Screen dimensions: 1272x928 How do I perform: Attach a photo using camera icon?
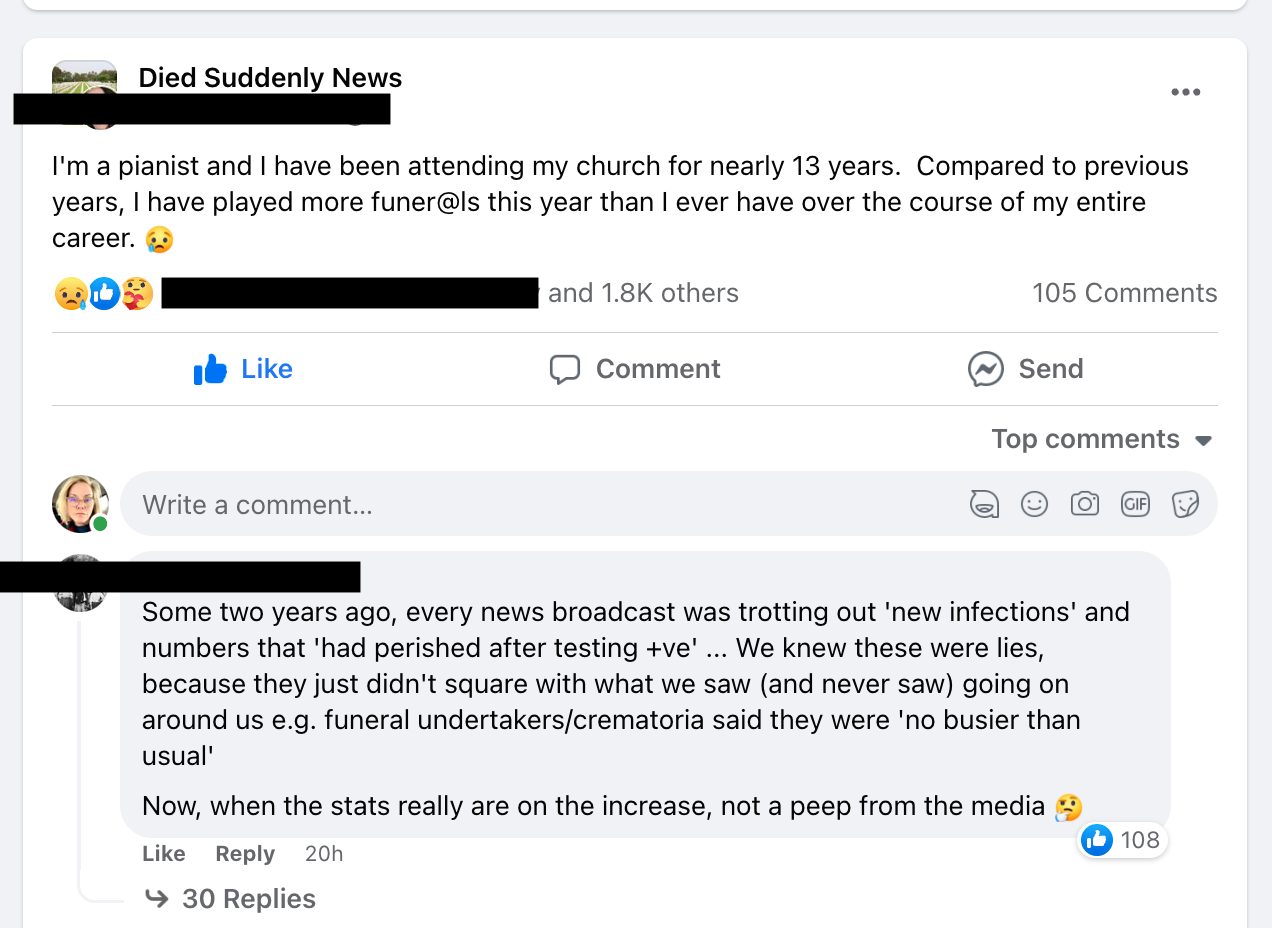[x=1084, y=504]
